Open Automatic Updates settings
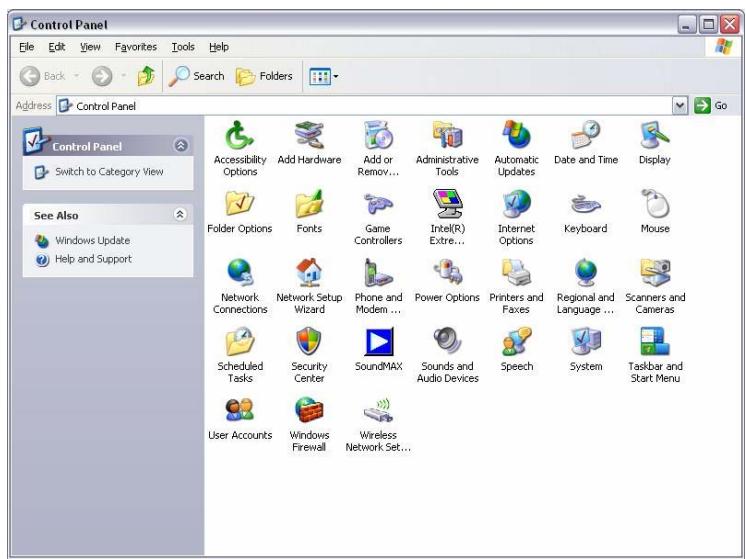 click(516, 148)
